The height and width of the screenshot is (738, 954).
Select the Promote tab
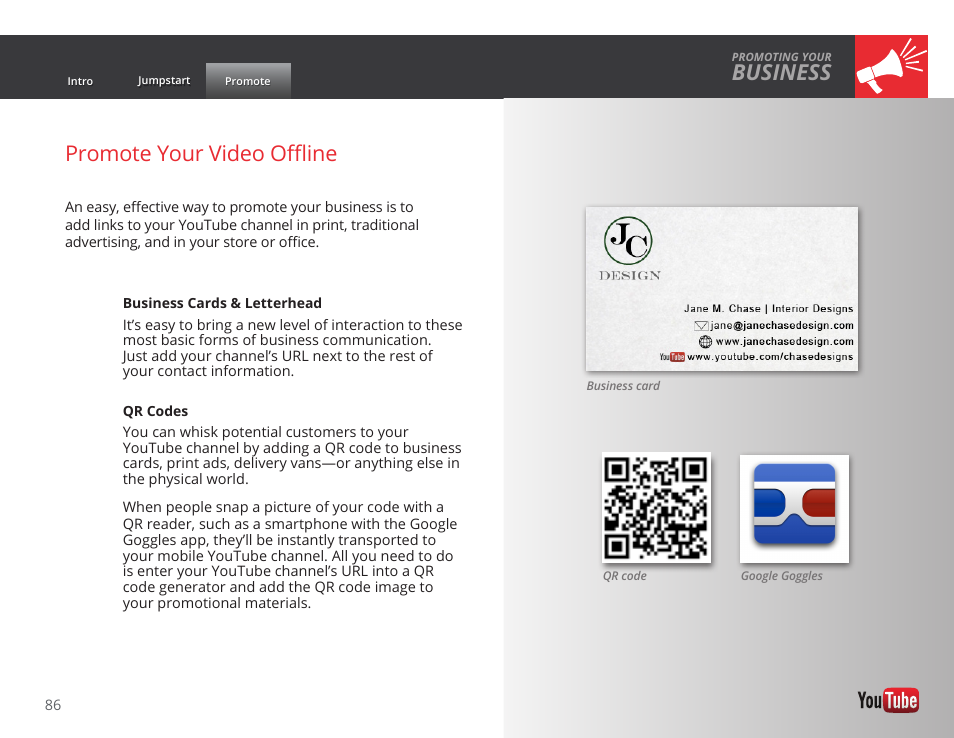click(x=248, y=81)
